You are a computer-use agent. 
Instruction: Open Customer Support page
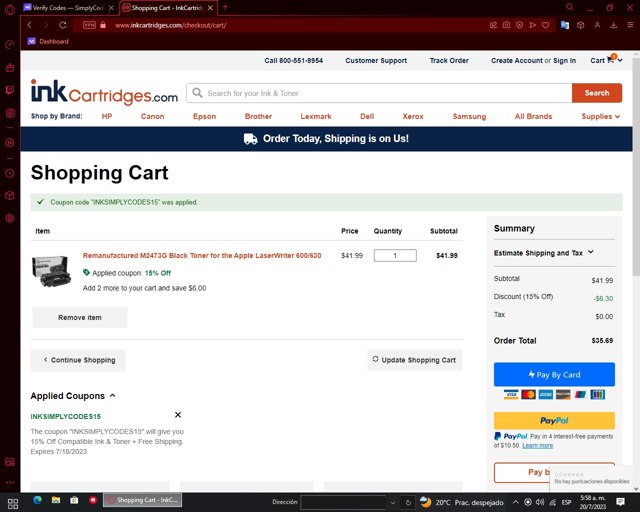tap(376, 60)
